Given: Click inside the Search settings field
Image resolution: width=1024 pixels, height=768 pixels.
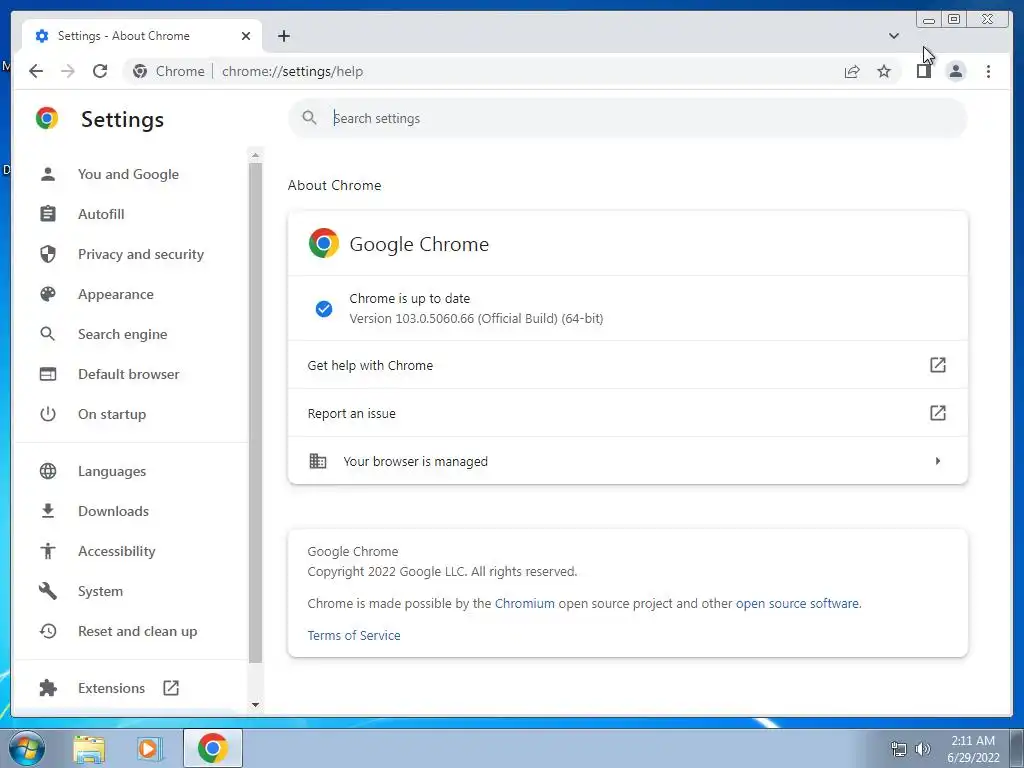Looking at the screenshot, I should tap(628, 118).
